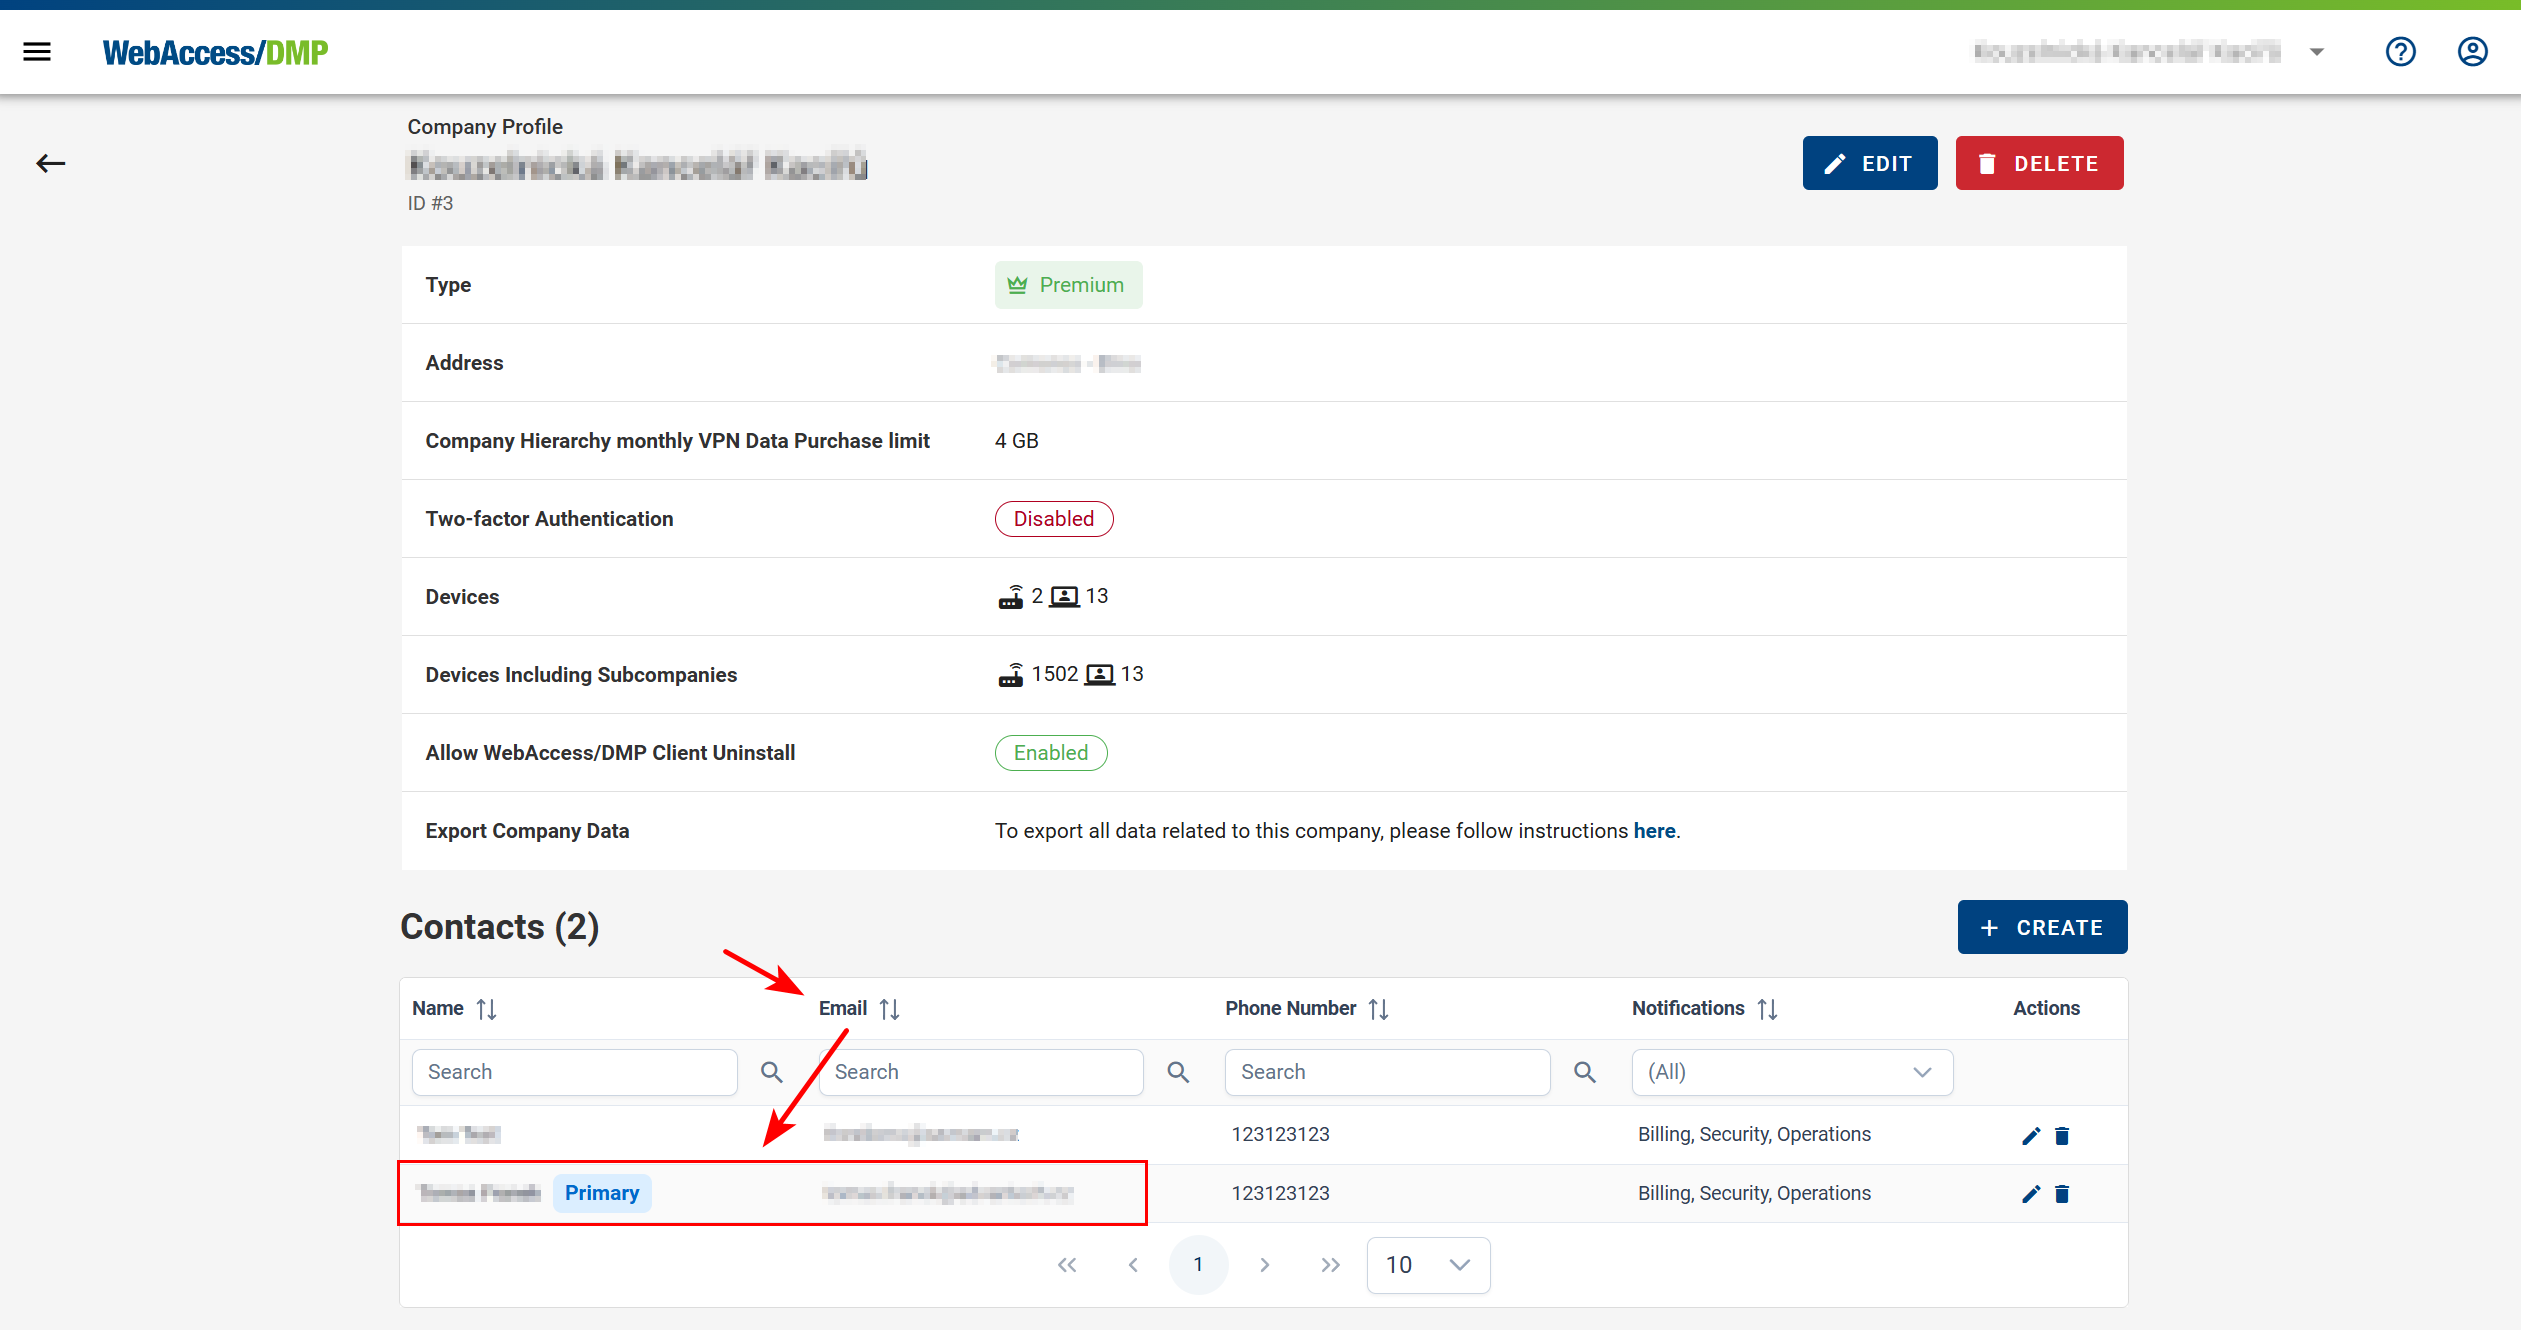Sort contacts by Name column
The width and height of the screenshot is (2521, 1330).
pyautogui.click(x=486, y=1009)
